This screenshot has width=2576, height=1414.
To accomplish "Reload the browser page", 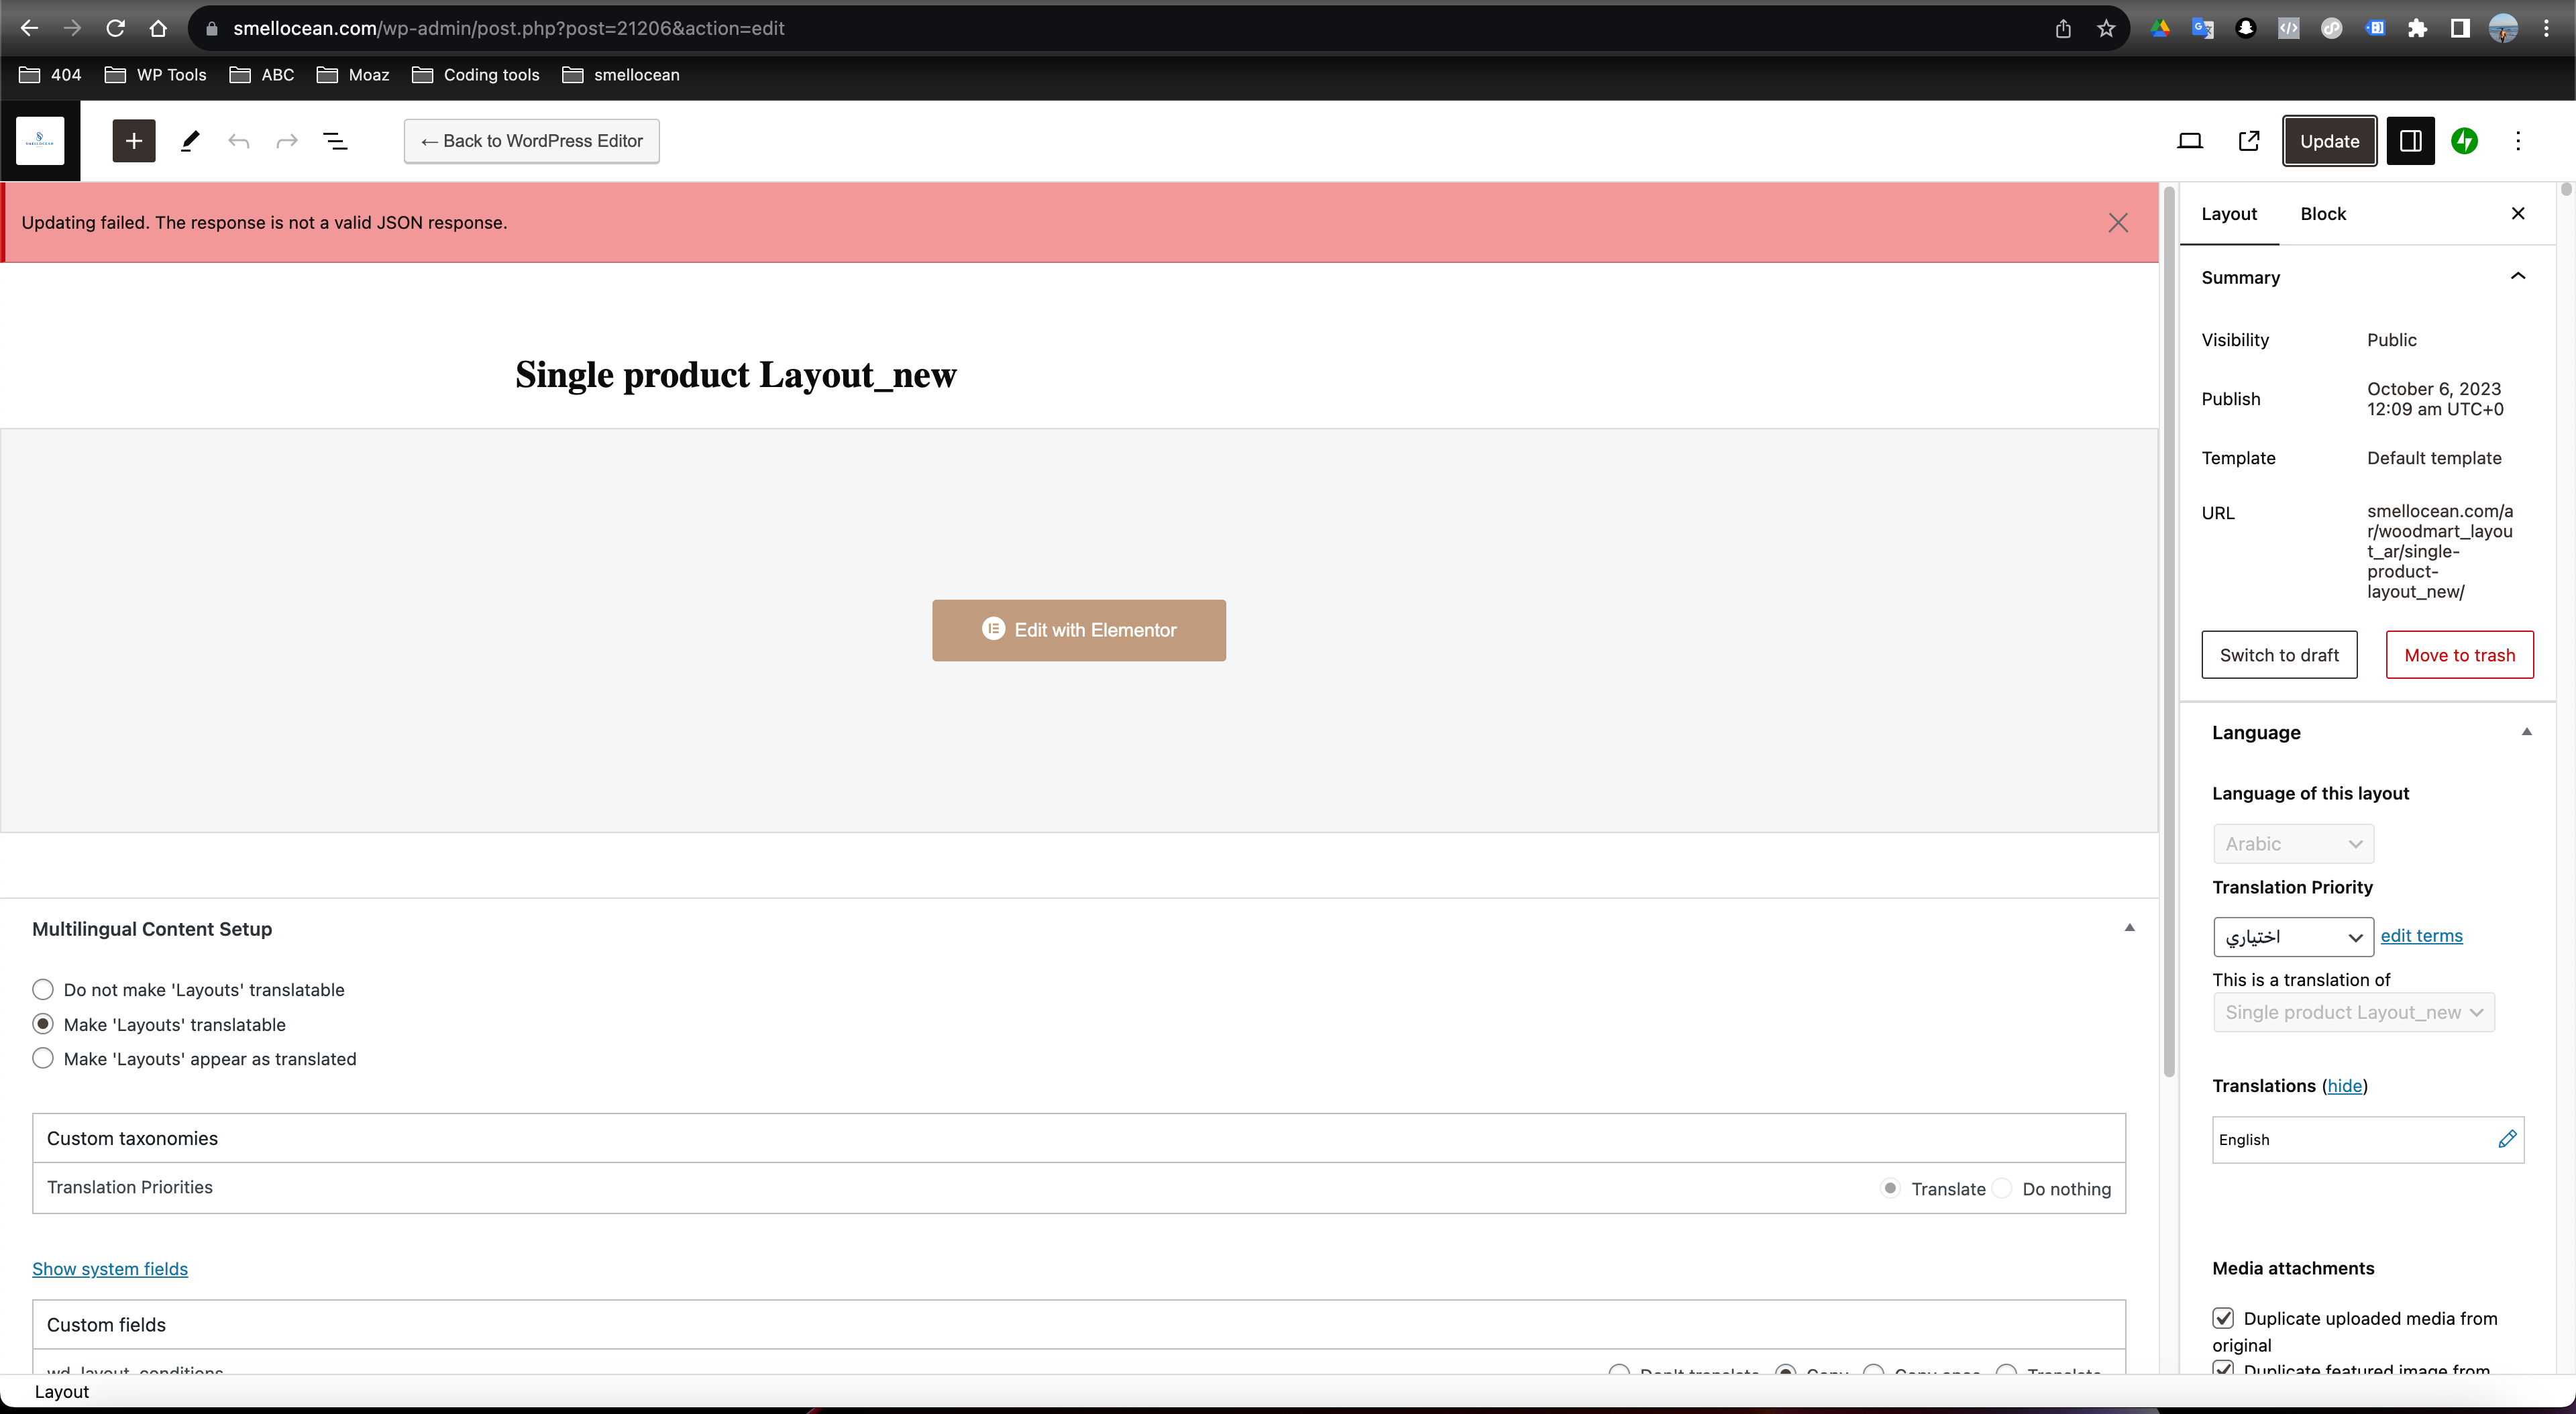I will (115, 28).
